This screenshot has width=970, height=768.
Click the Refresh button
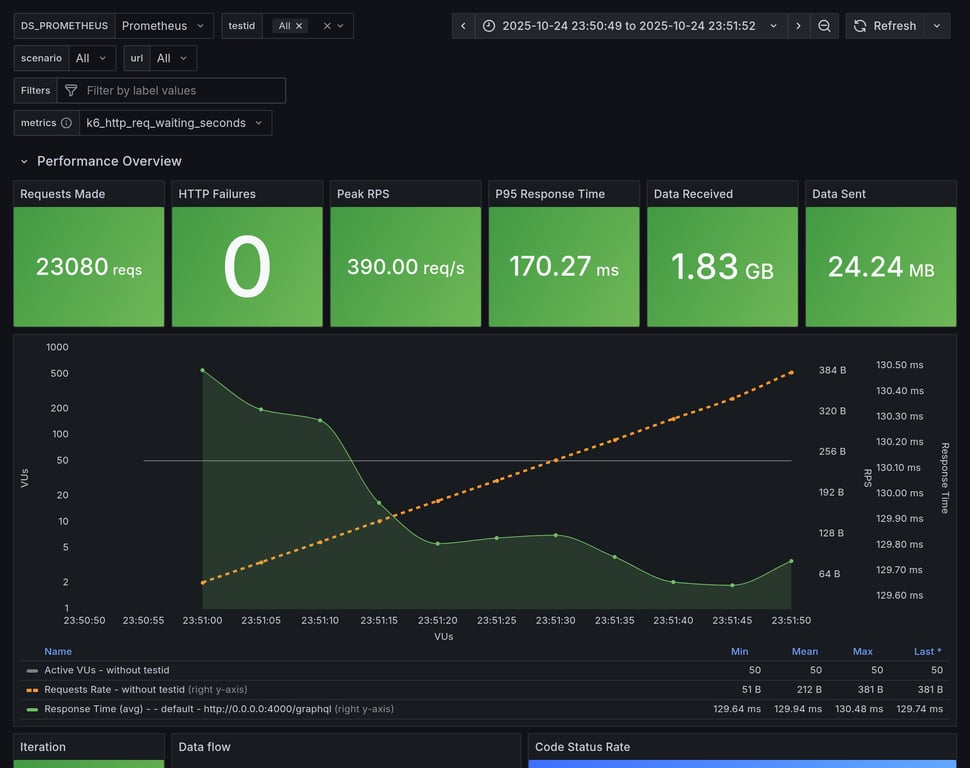coord(884,26)
